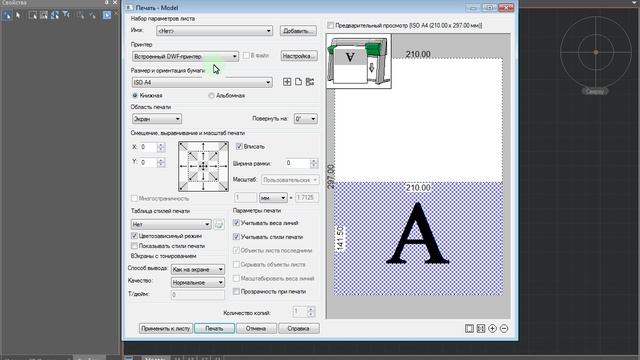Image resolution: width=640 pixels, height=360 pixels.
Task: Click the second preview icon at the bottom
Action: pyautogui.click(x=481, y=329)
